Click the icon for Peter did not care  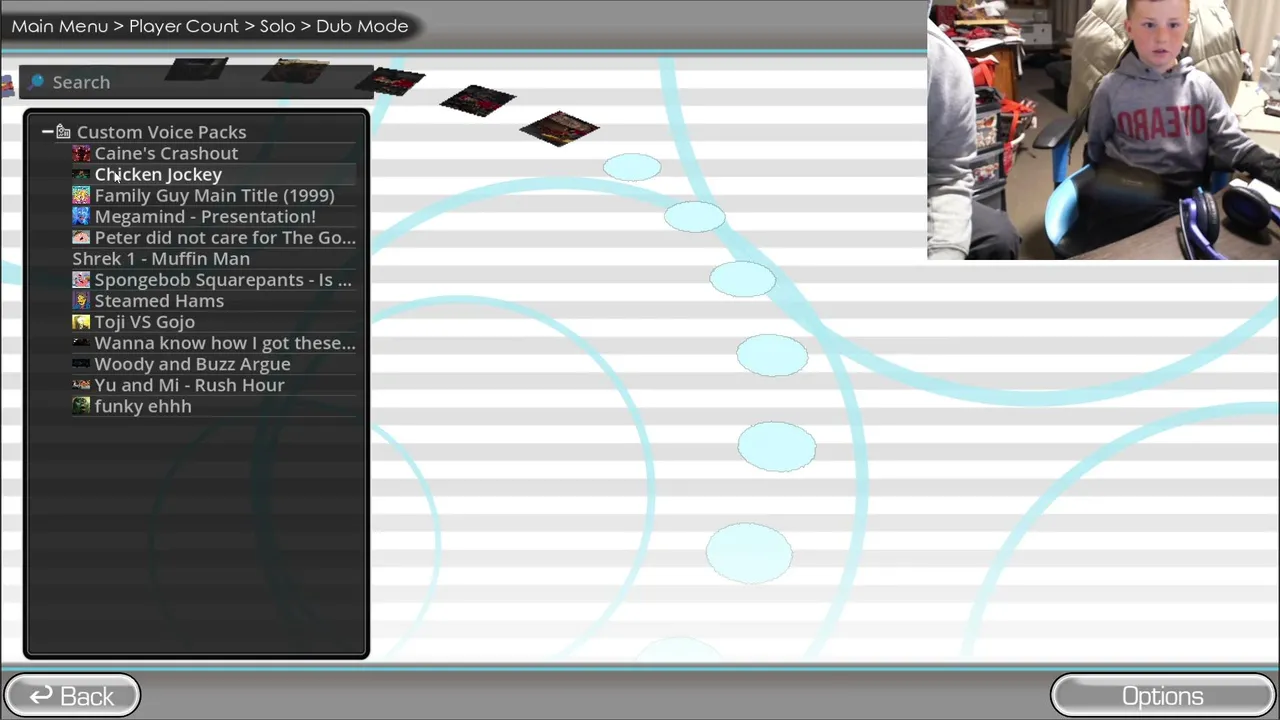tap(81, 238)
